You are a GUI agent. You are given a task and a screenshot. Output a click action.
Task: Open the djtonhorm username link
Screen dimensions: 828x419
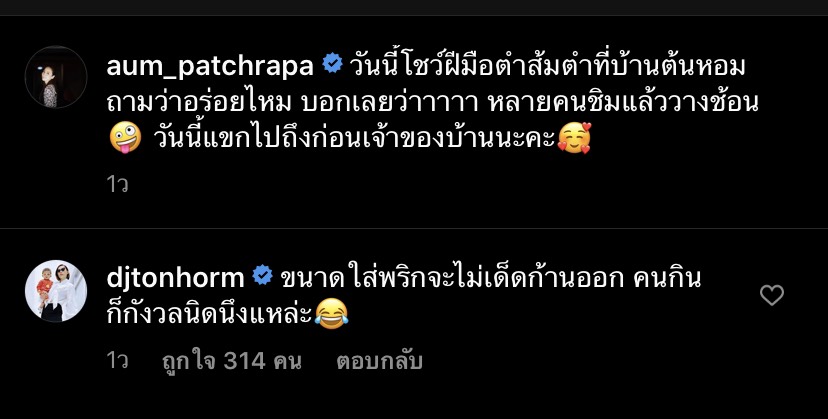coord(175,277)
